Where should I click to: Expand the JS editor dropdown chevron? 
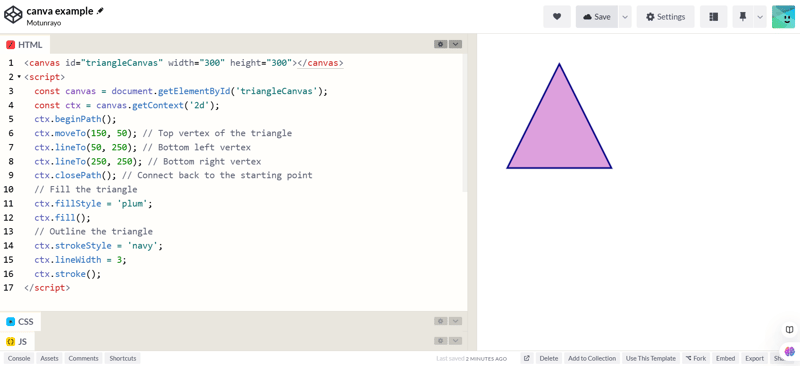click(x=455, y=340)
